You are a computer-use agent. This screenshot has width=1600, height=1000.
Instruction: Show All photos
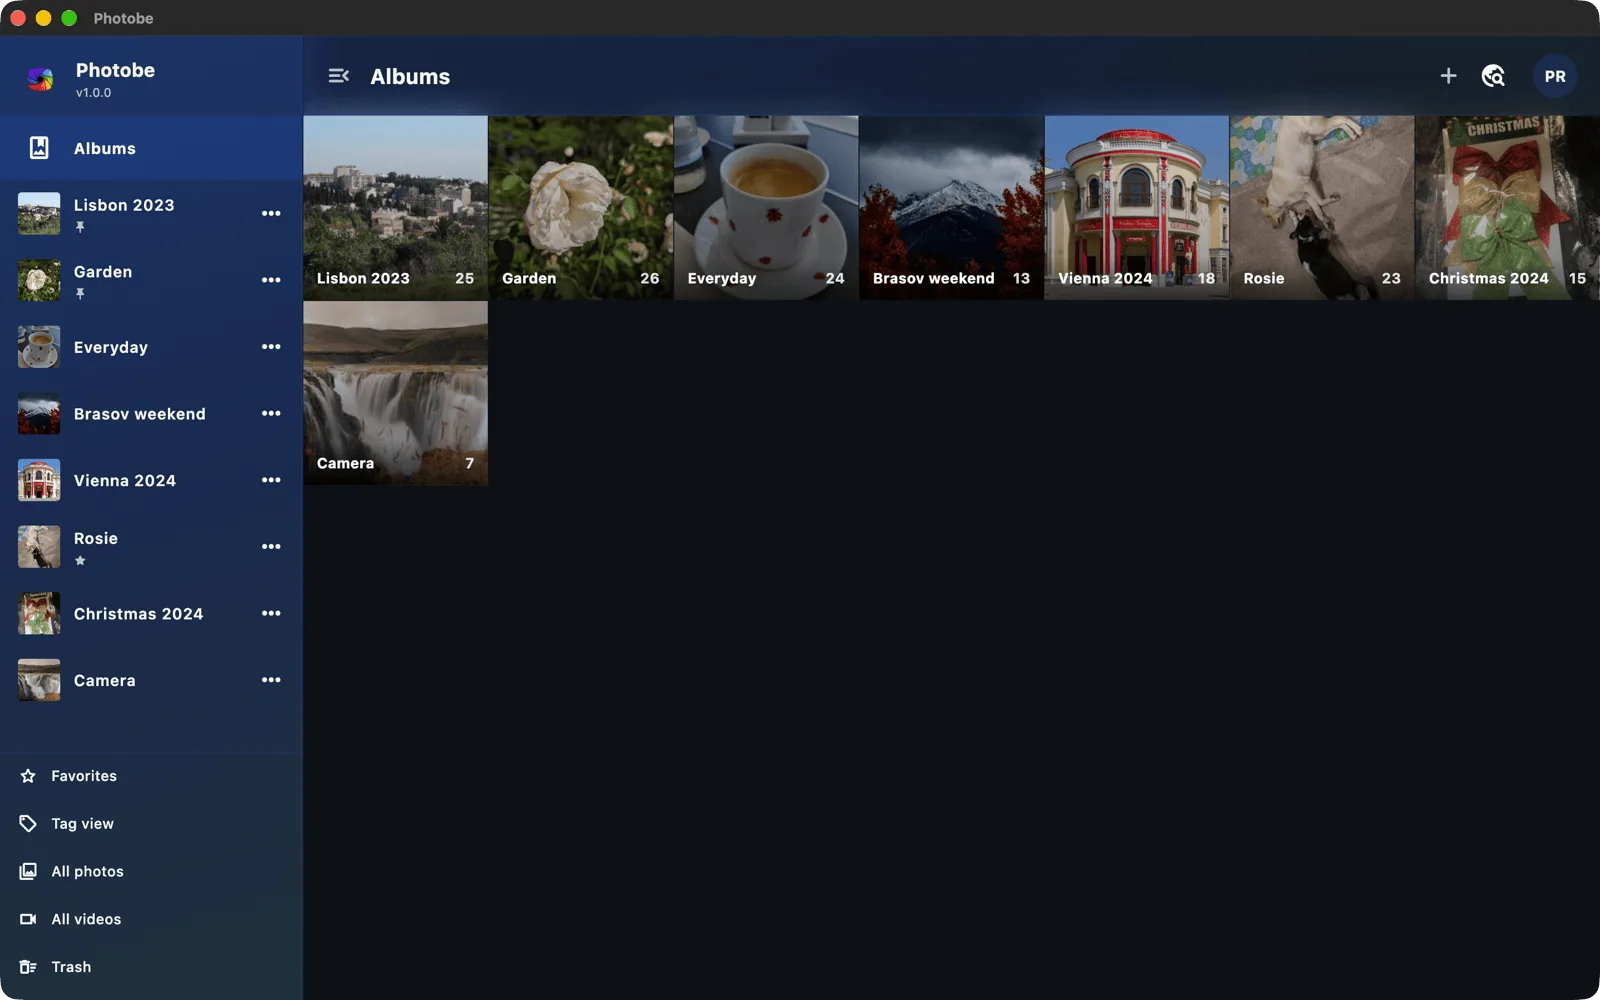151,872
